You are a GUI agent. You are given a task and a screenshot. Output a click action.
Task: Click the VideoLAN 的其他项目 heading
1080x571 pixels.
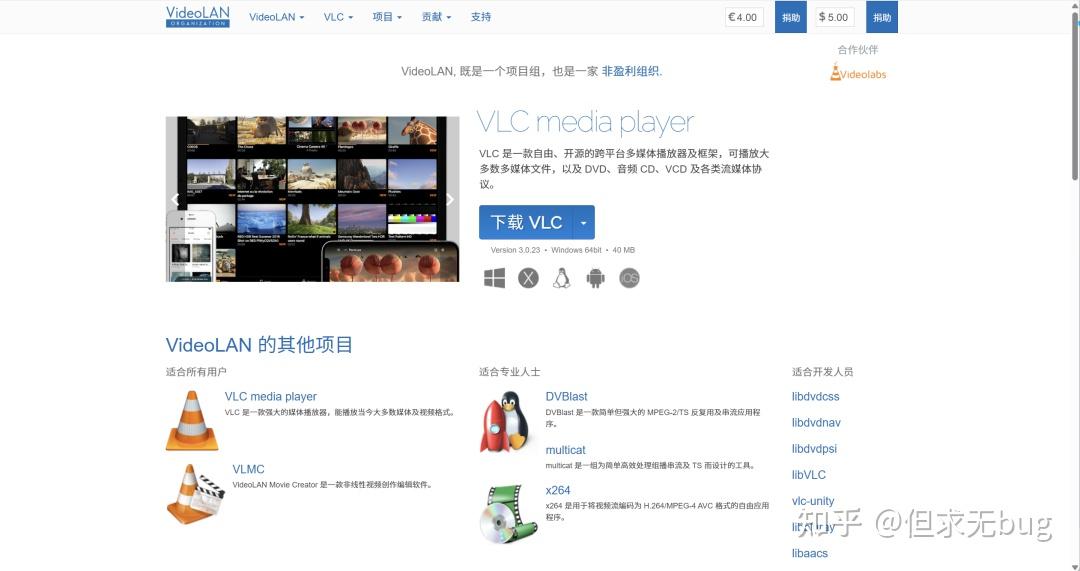(x=259, y=344)
